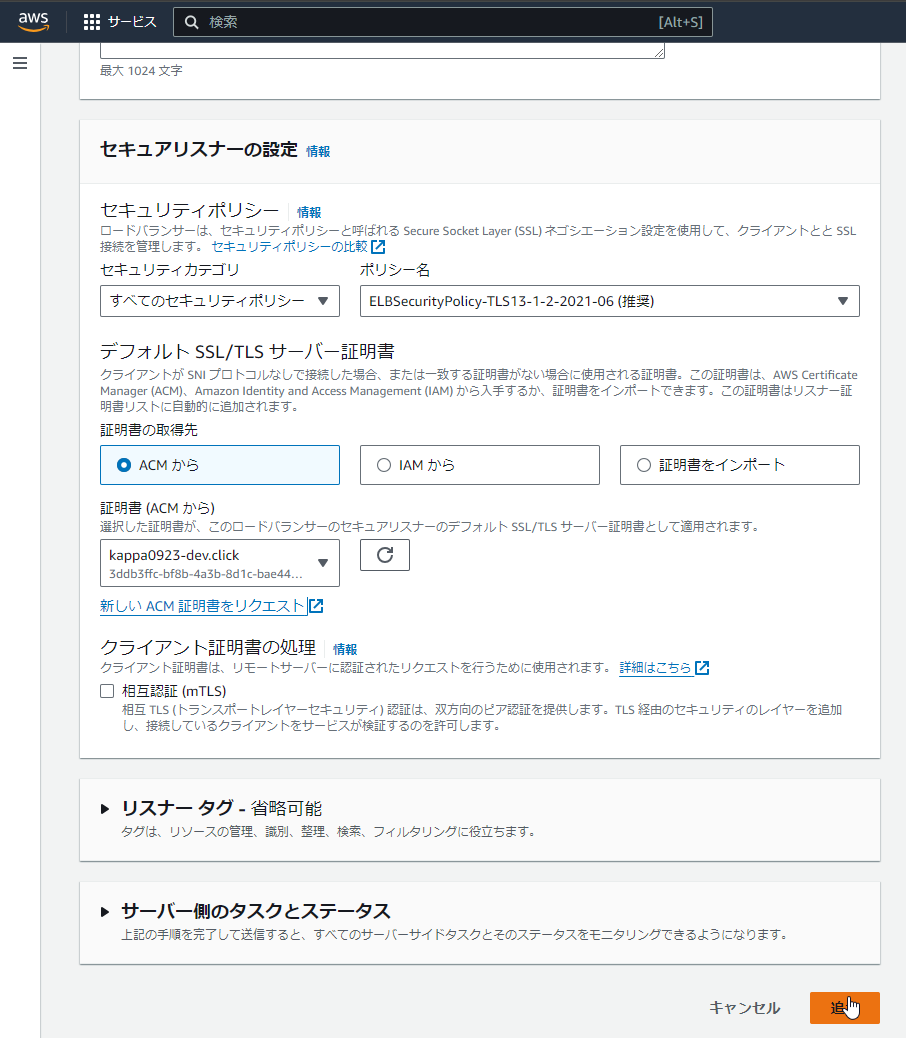The image size is (906, 1038).
Task: Enable the 相互認証 (mTLS) checkbox
Action: coord(107,691)
